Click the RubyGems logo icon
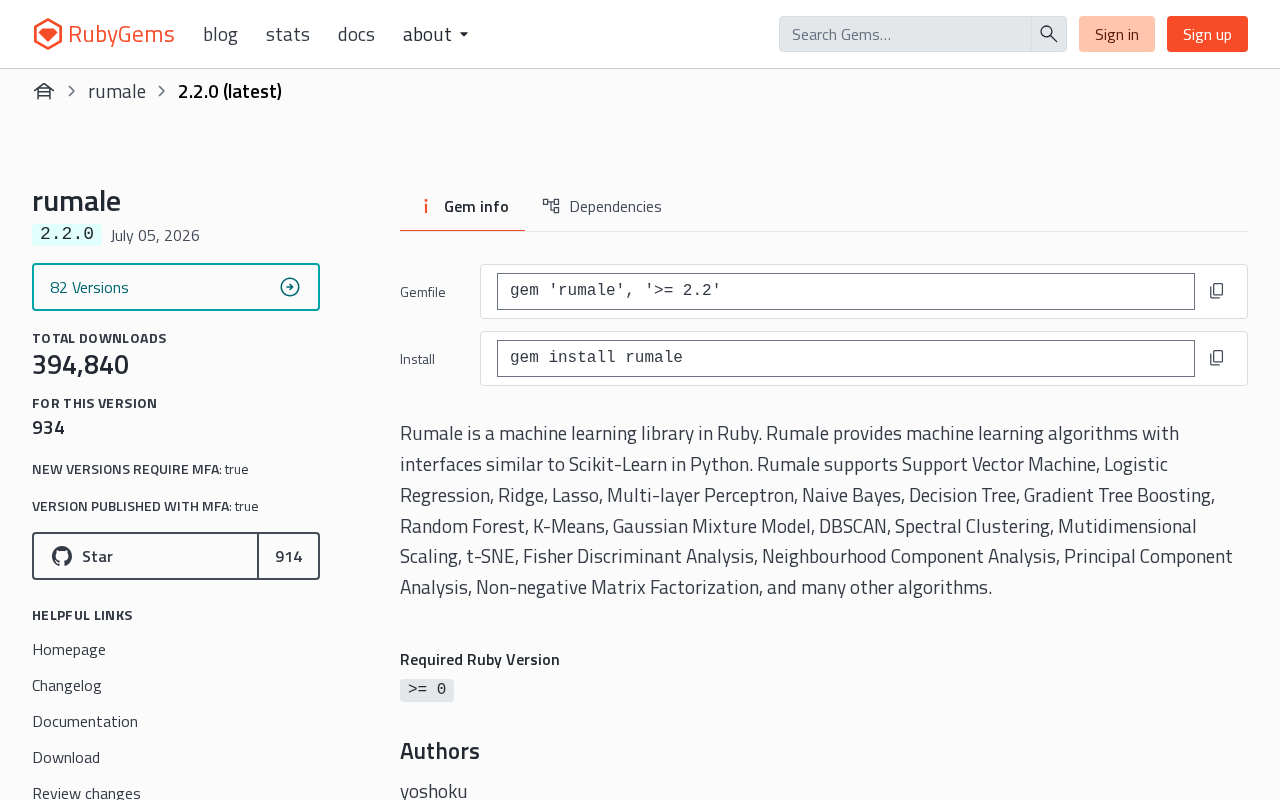The image size is (1280, 800). point(48,34)
